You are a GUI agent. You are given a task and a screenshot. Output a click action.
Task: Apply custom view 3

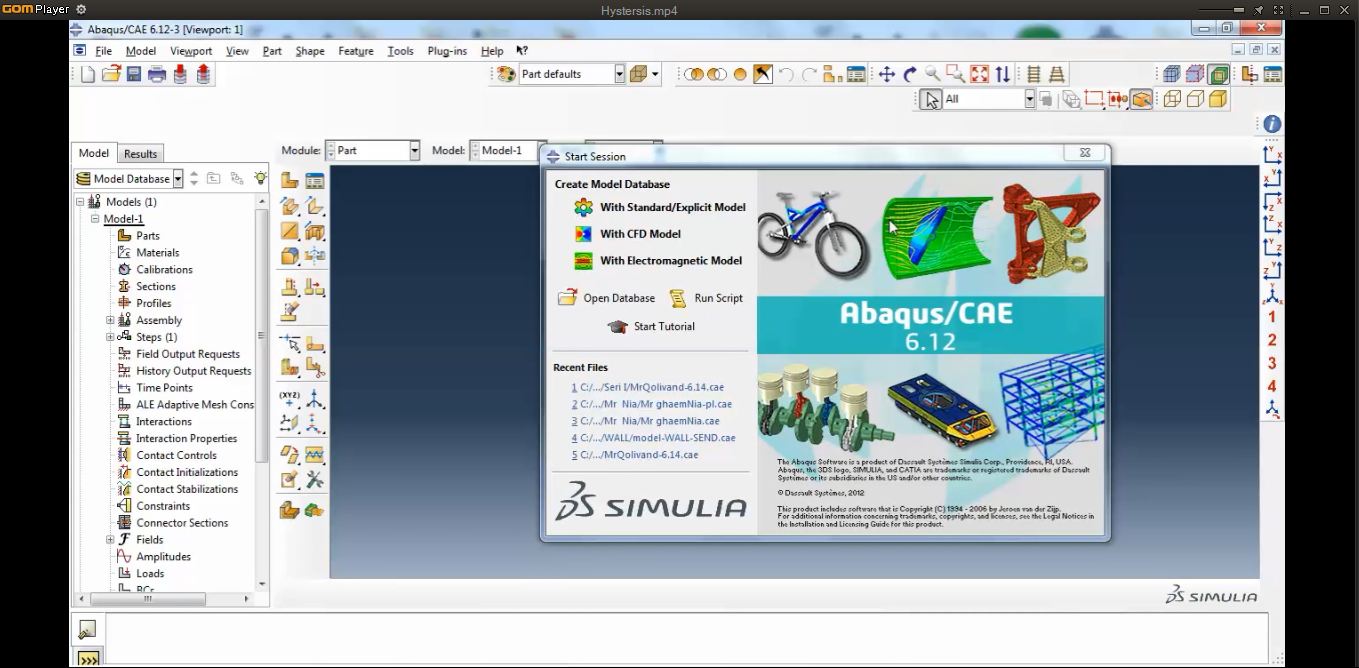[1272, 363]
